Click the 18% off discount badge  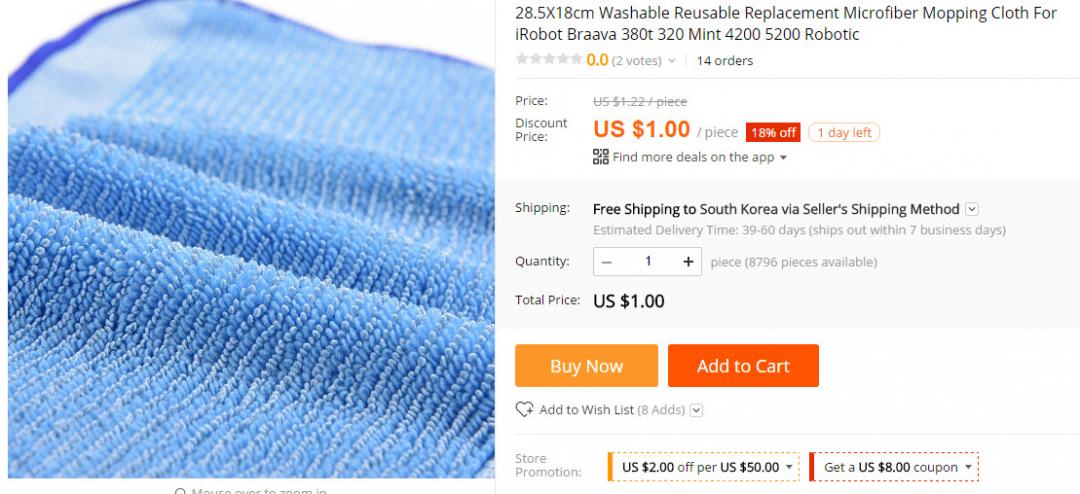click(x=773, y=133)
